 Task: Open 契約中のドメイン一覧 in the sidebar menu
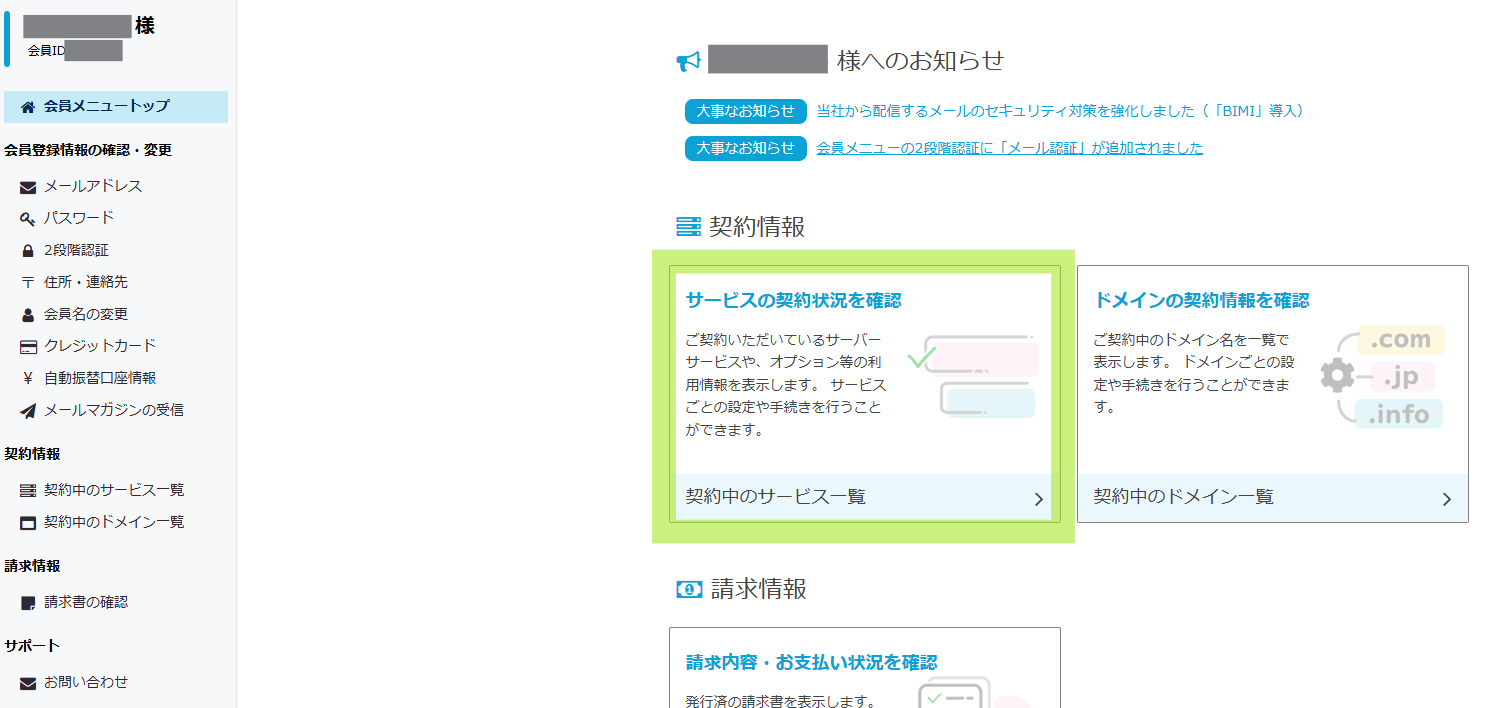(113, 522)
